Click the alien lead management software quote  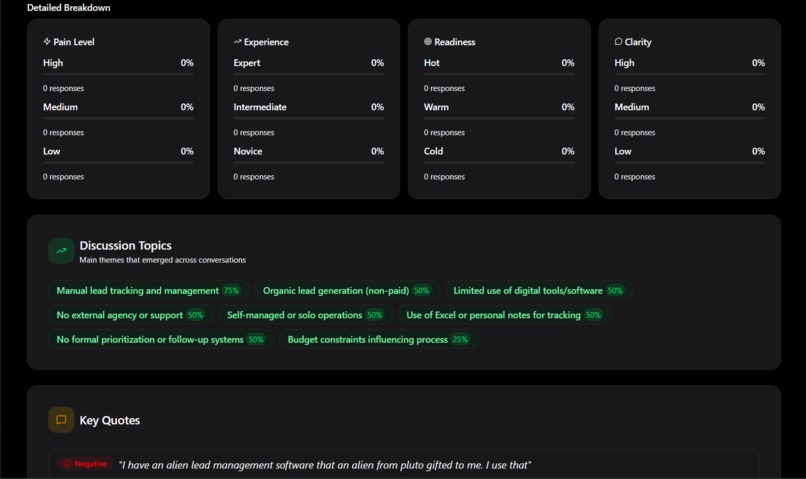pyautogui.click(x=325, y=465)
